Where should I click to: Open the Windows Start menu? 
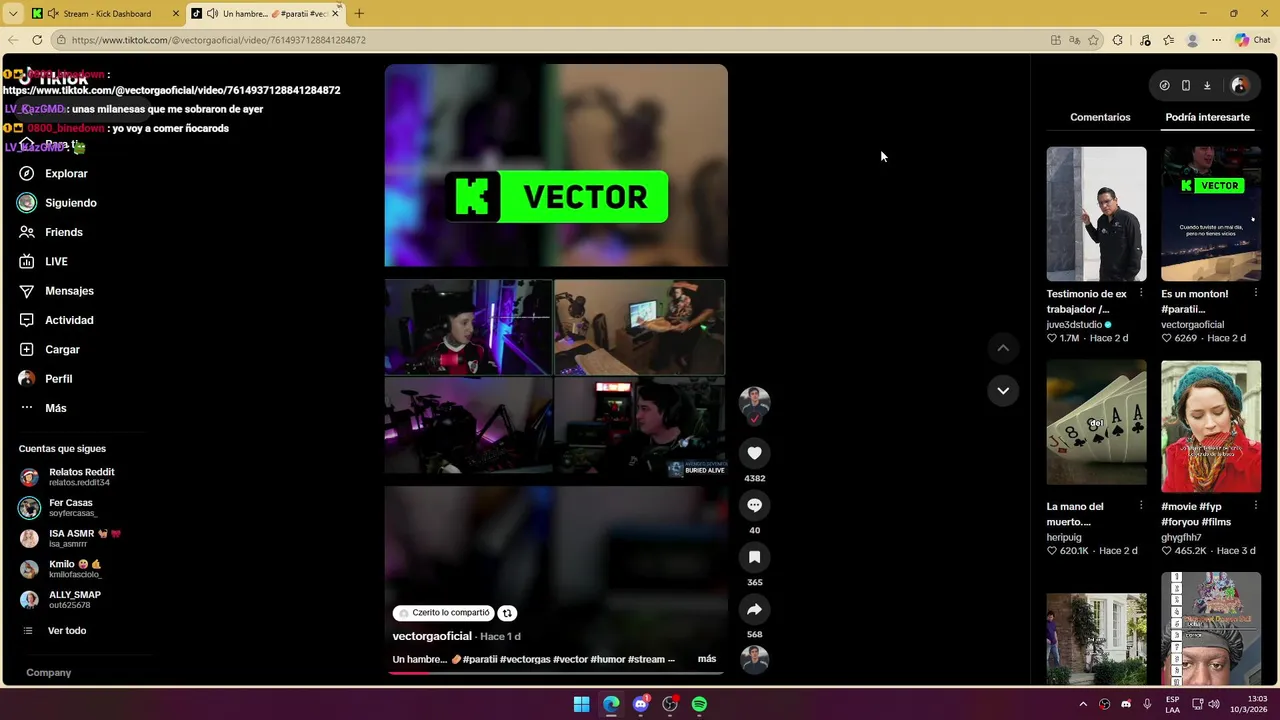581,704
